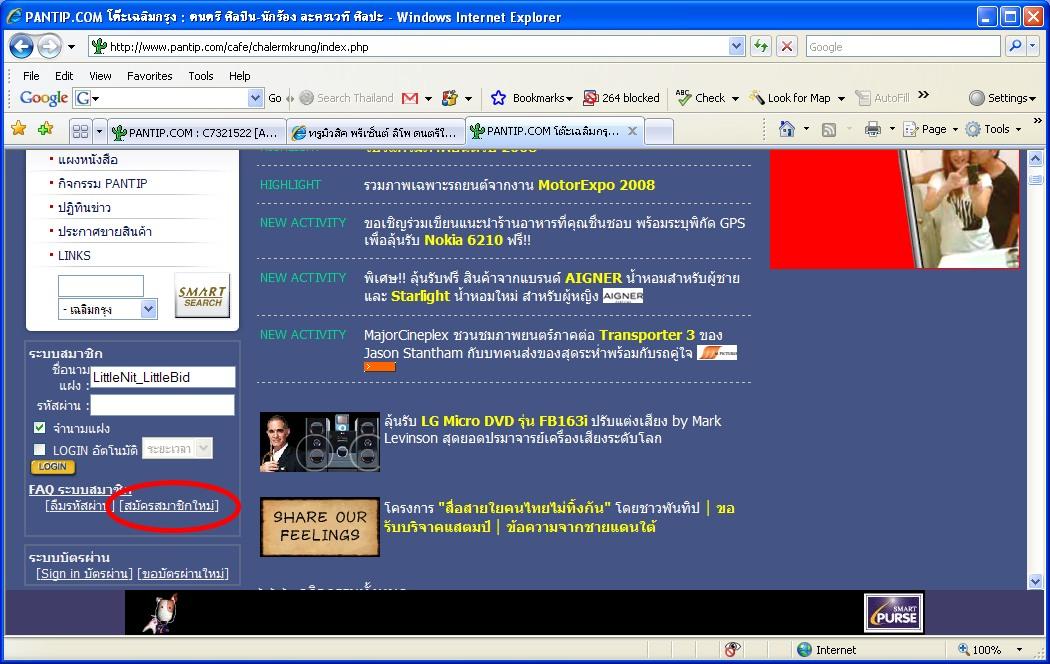Image resolution: width=1050 pixels, height=664 pixels.
Task: Go back with the Back arrow button
Action: pyautogui.click(x=21, y=46)
